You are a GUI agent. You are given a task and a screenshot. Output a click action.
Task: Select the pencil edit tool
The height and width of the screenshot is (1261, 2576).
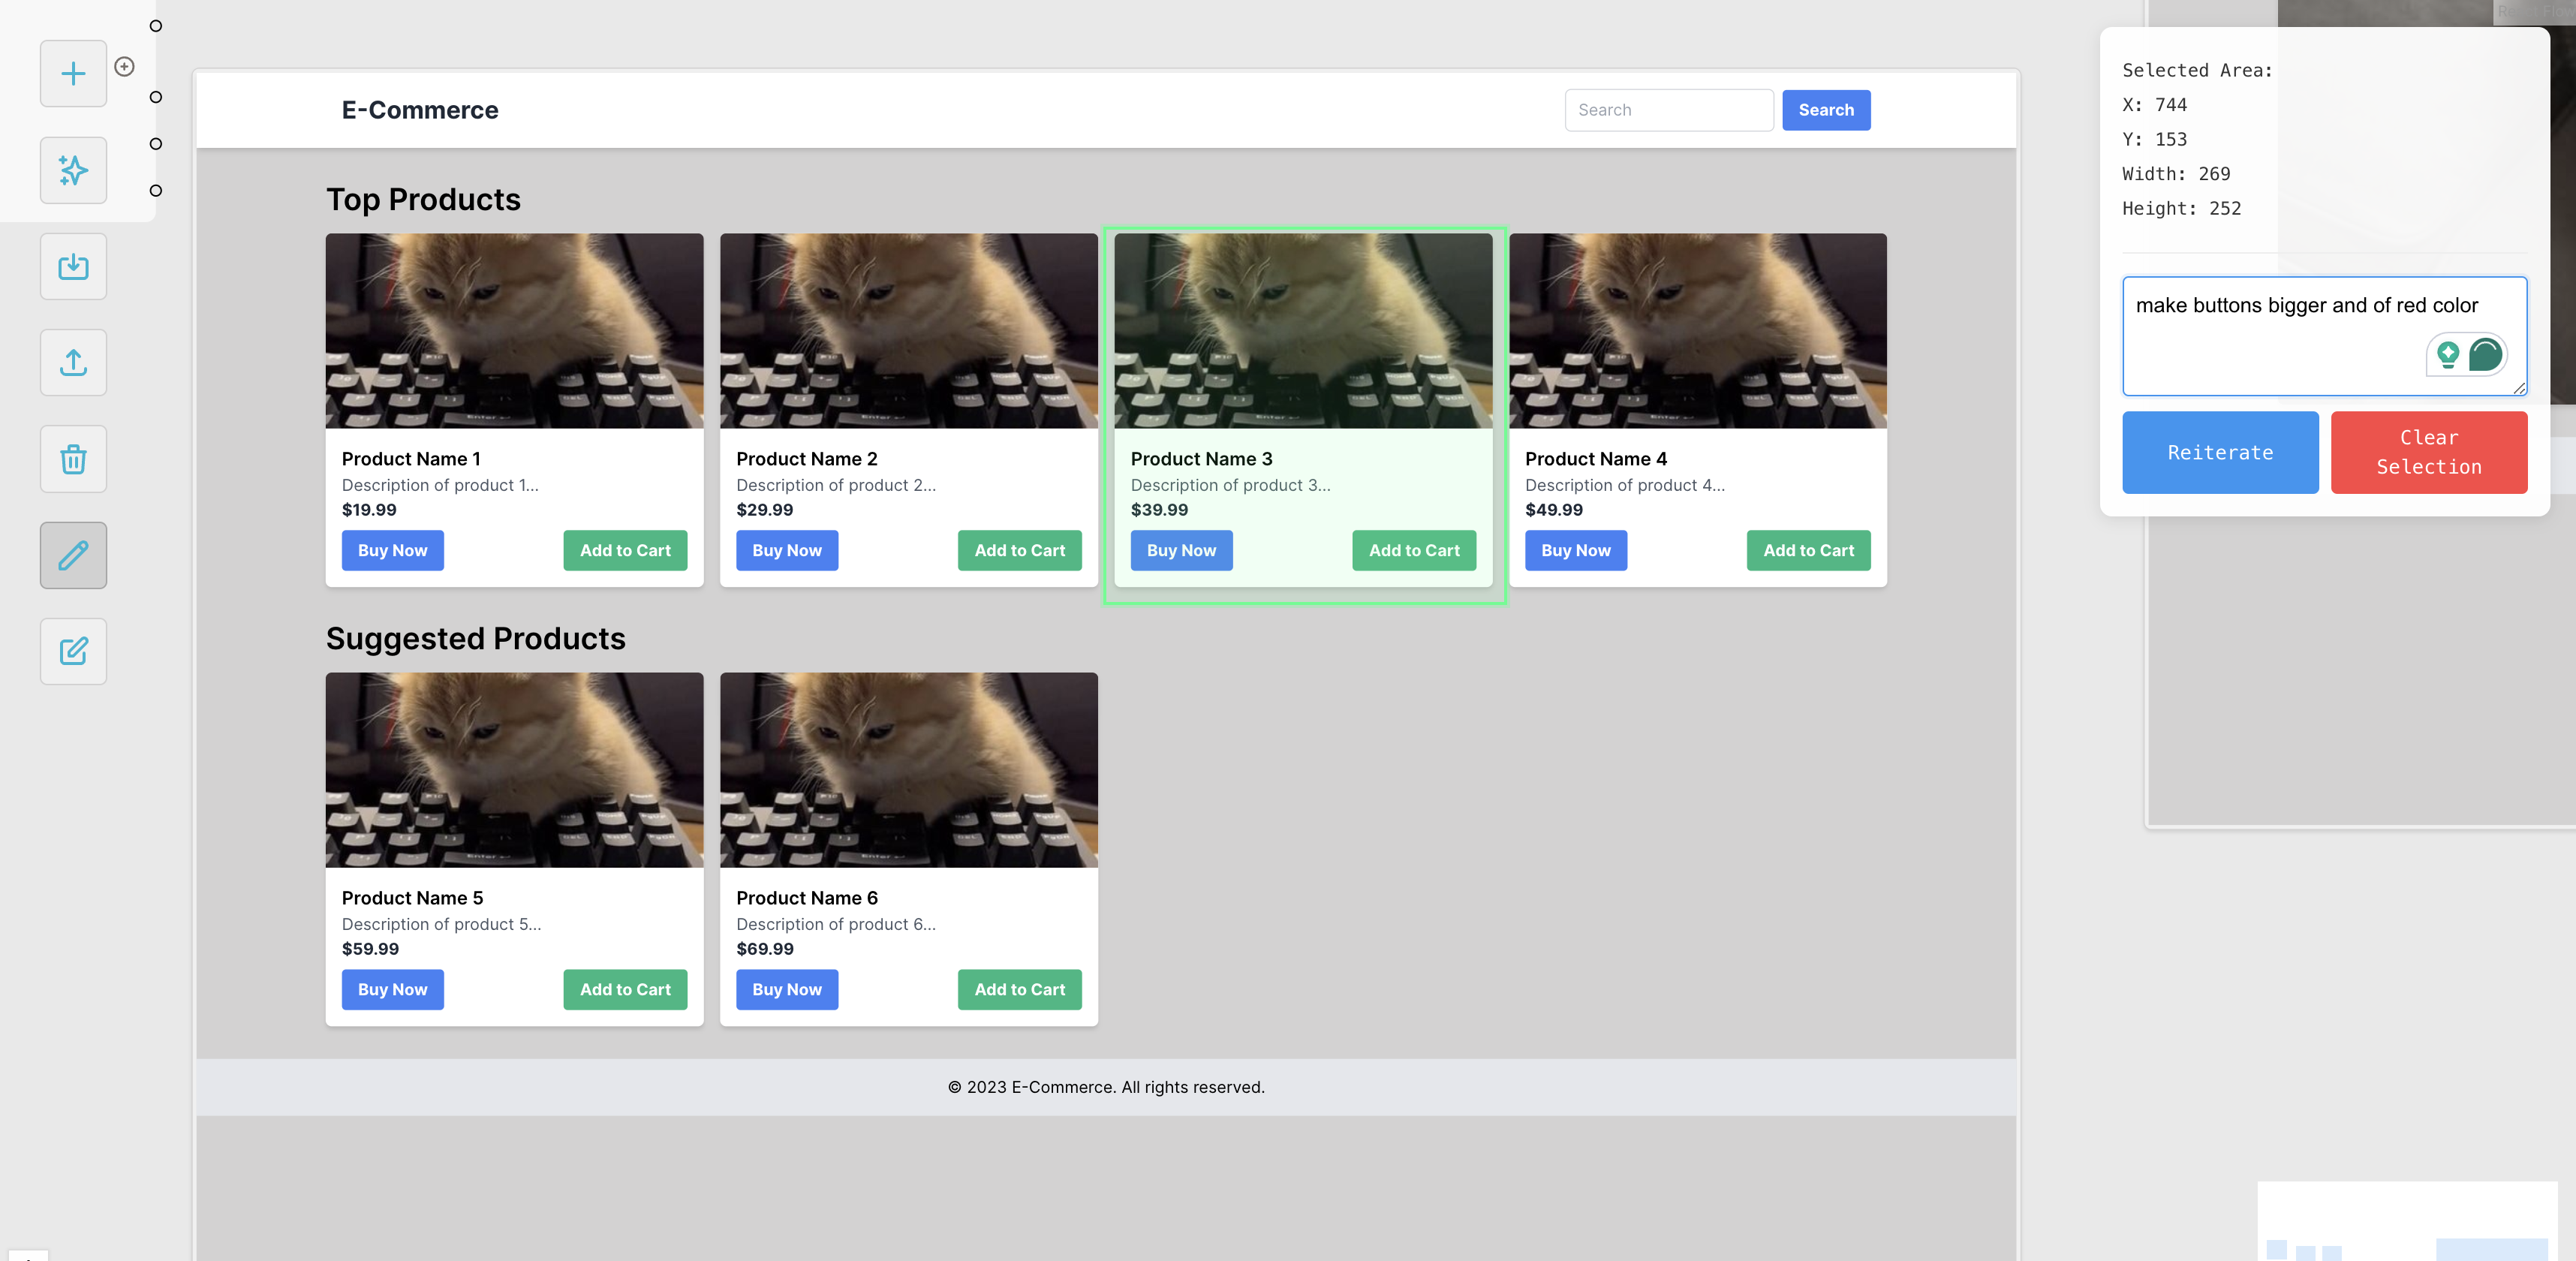click(x=73, y=555)
